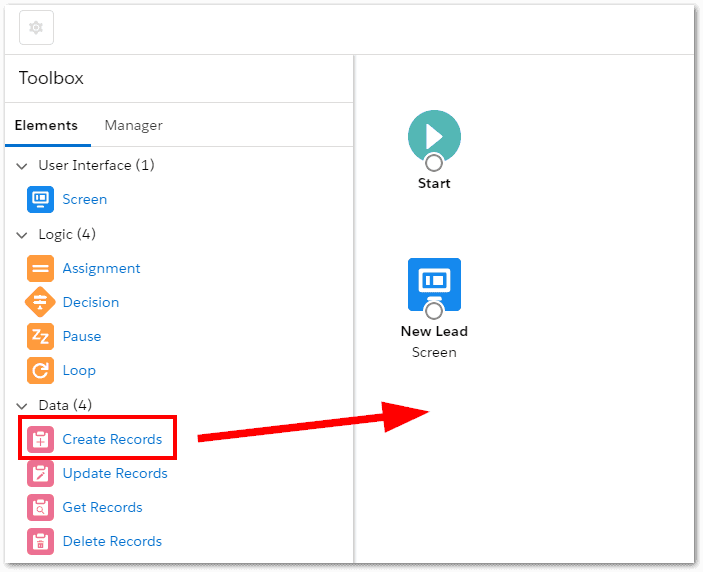Viewport: 703px width, 572px height.
Task: Click the gear settings button at top-left
Action: point(36,28)
